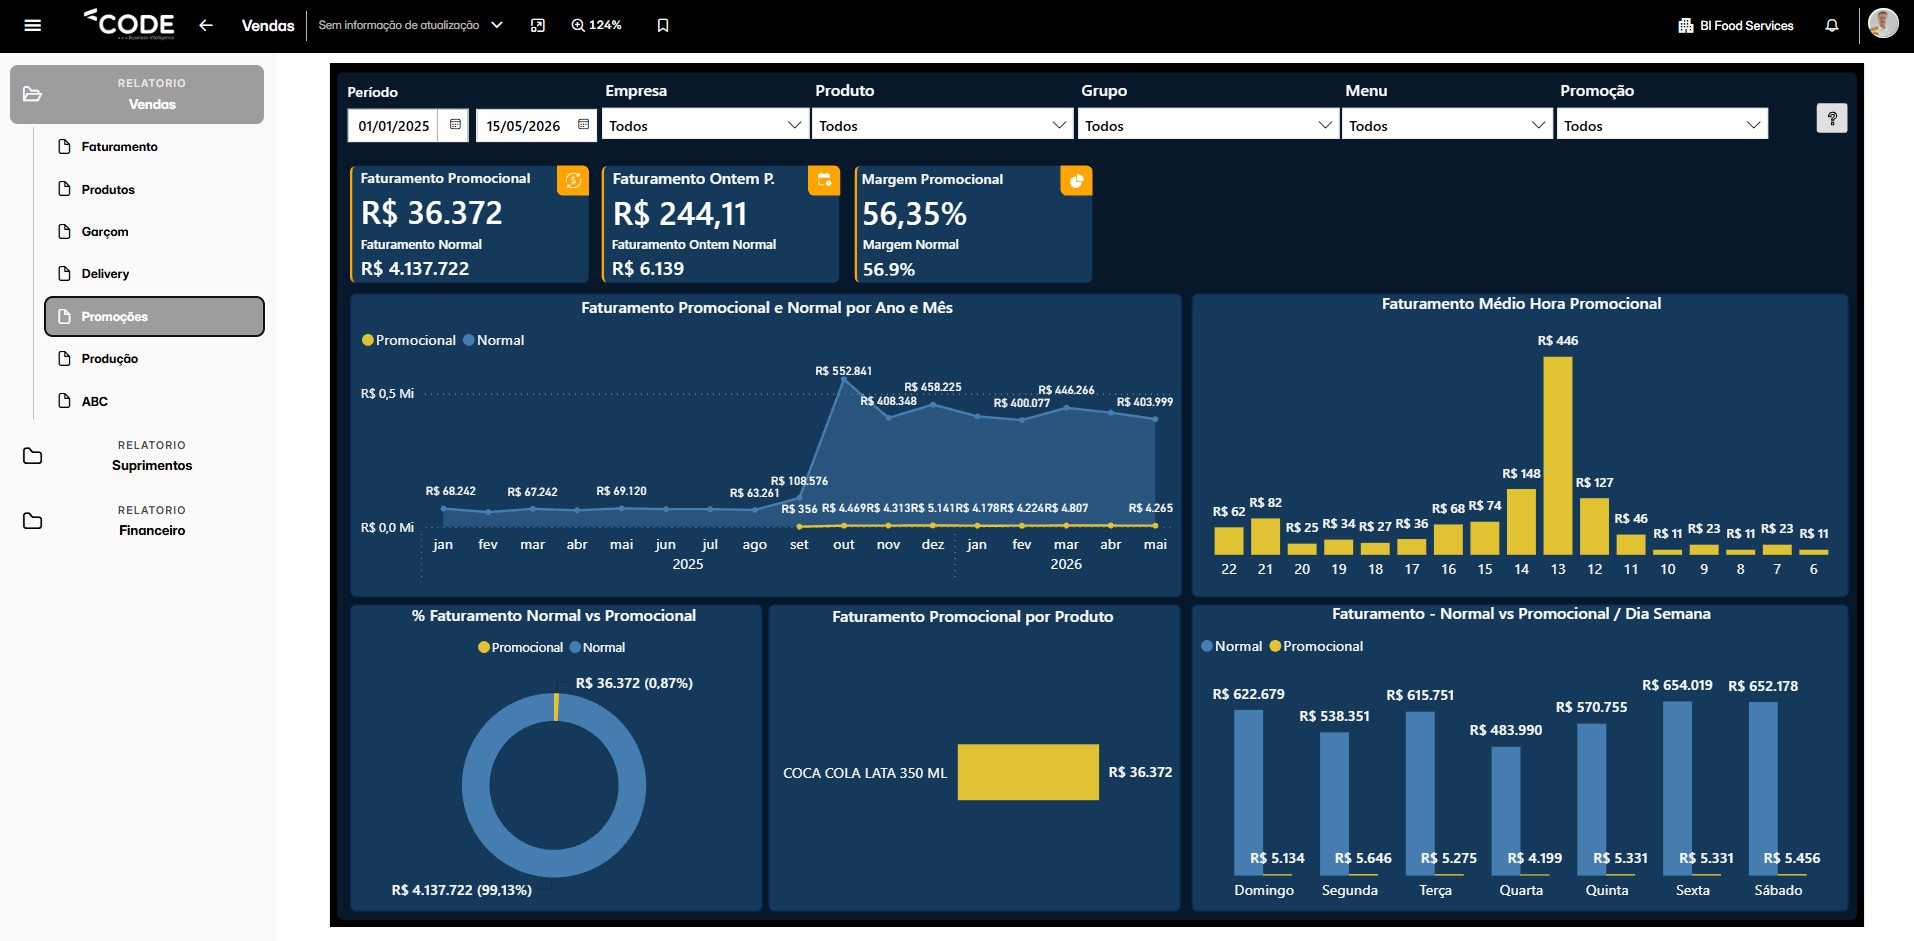Image resolution: width=1914 pixels, height=941 pixels.
Task: Click the page icon beside Faturamento
Action: click(64, 146)
